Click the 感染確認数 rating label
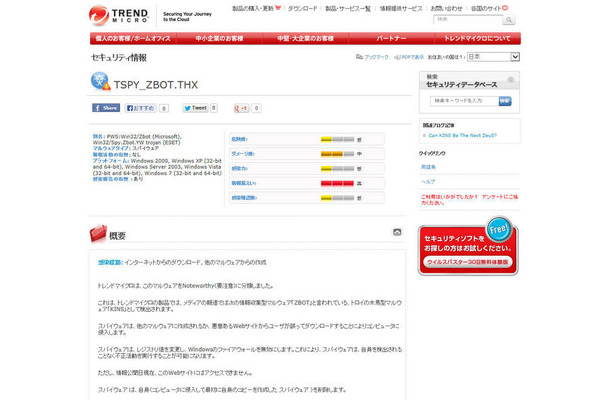The width and height of the screenshot is (610, 400). (244, 198)
